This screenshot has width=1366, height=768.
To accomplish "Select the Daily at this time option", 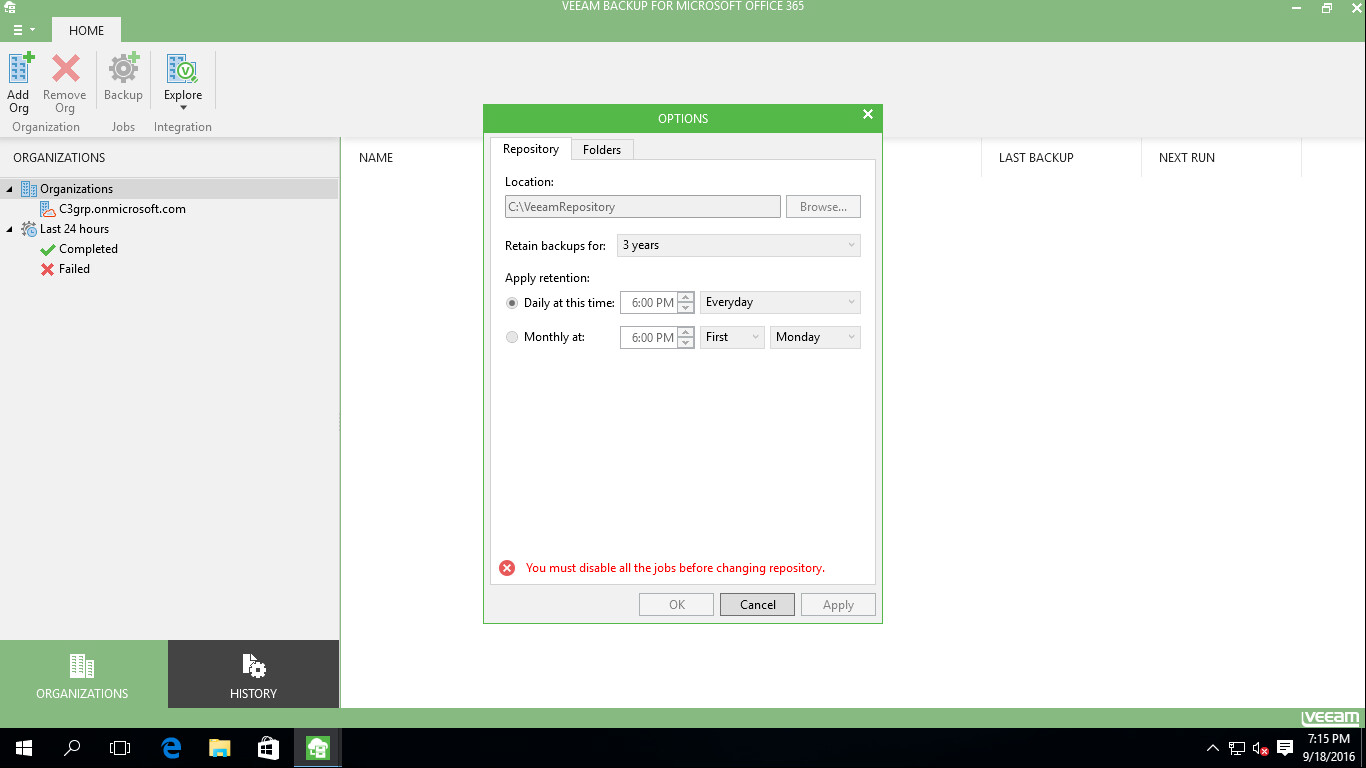I will point(513,303).
